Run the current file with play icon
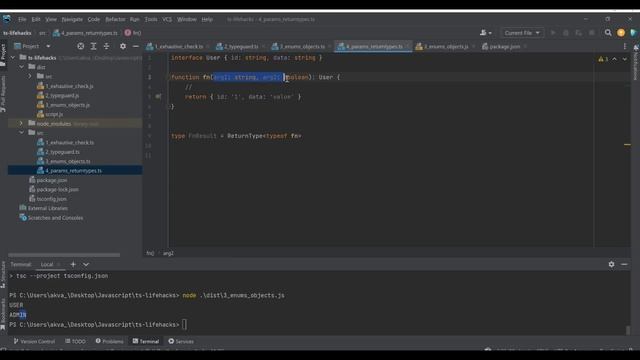640x360 pixels. pyautogui.click(x=553, y=33)
